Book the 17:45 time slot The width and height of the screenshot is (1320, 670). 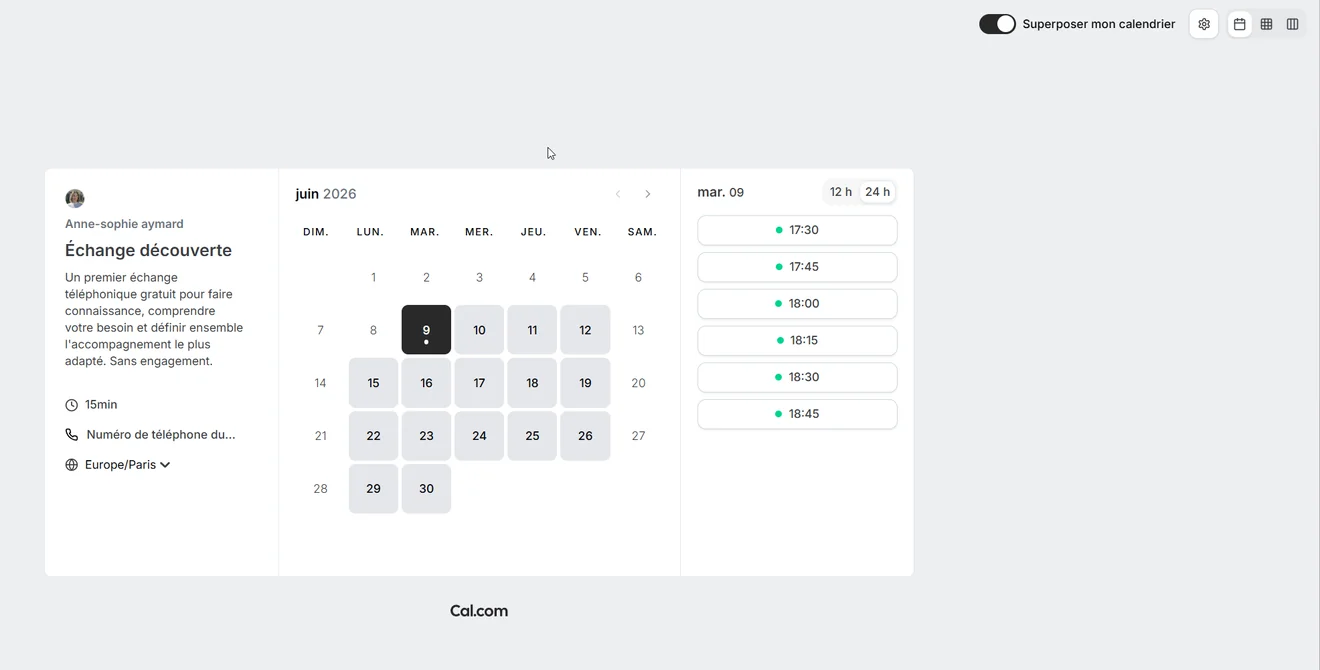click(x=797, y=267)
